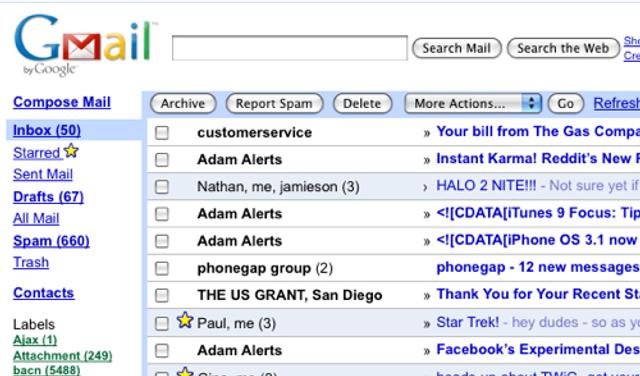Viewport: 640px width, 376px height.
Task: Tick the checkbox for phonegap group
Action: [x=162, y=269]
